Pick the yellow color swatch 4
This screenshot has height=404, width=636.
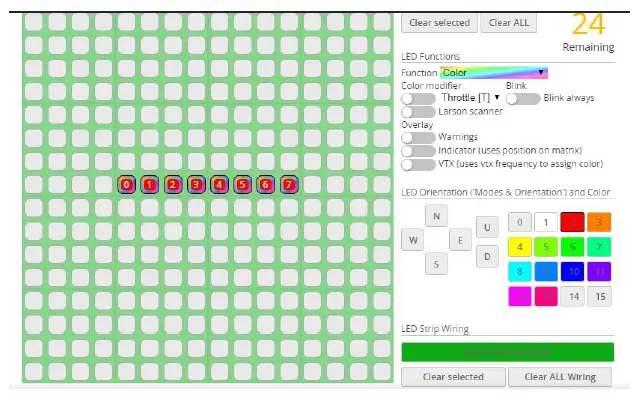tap(520, 247)
